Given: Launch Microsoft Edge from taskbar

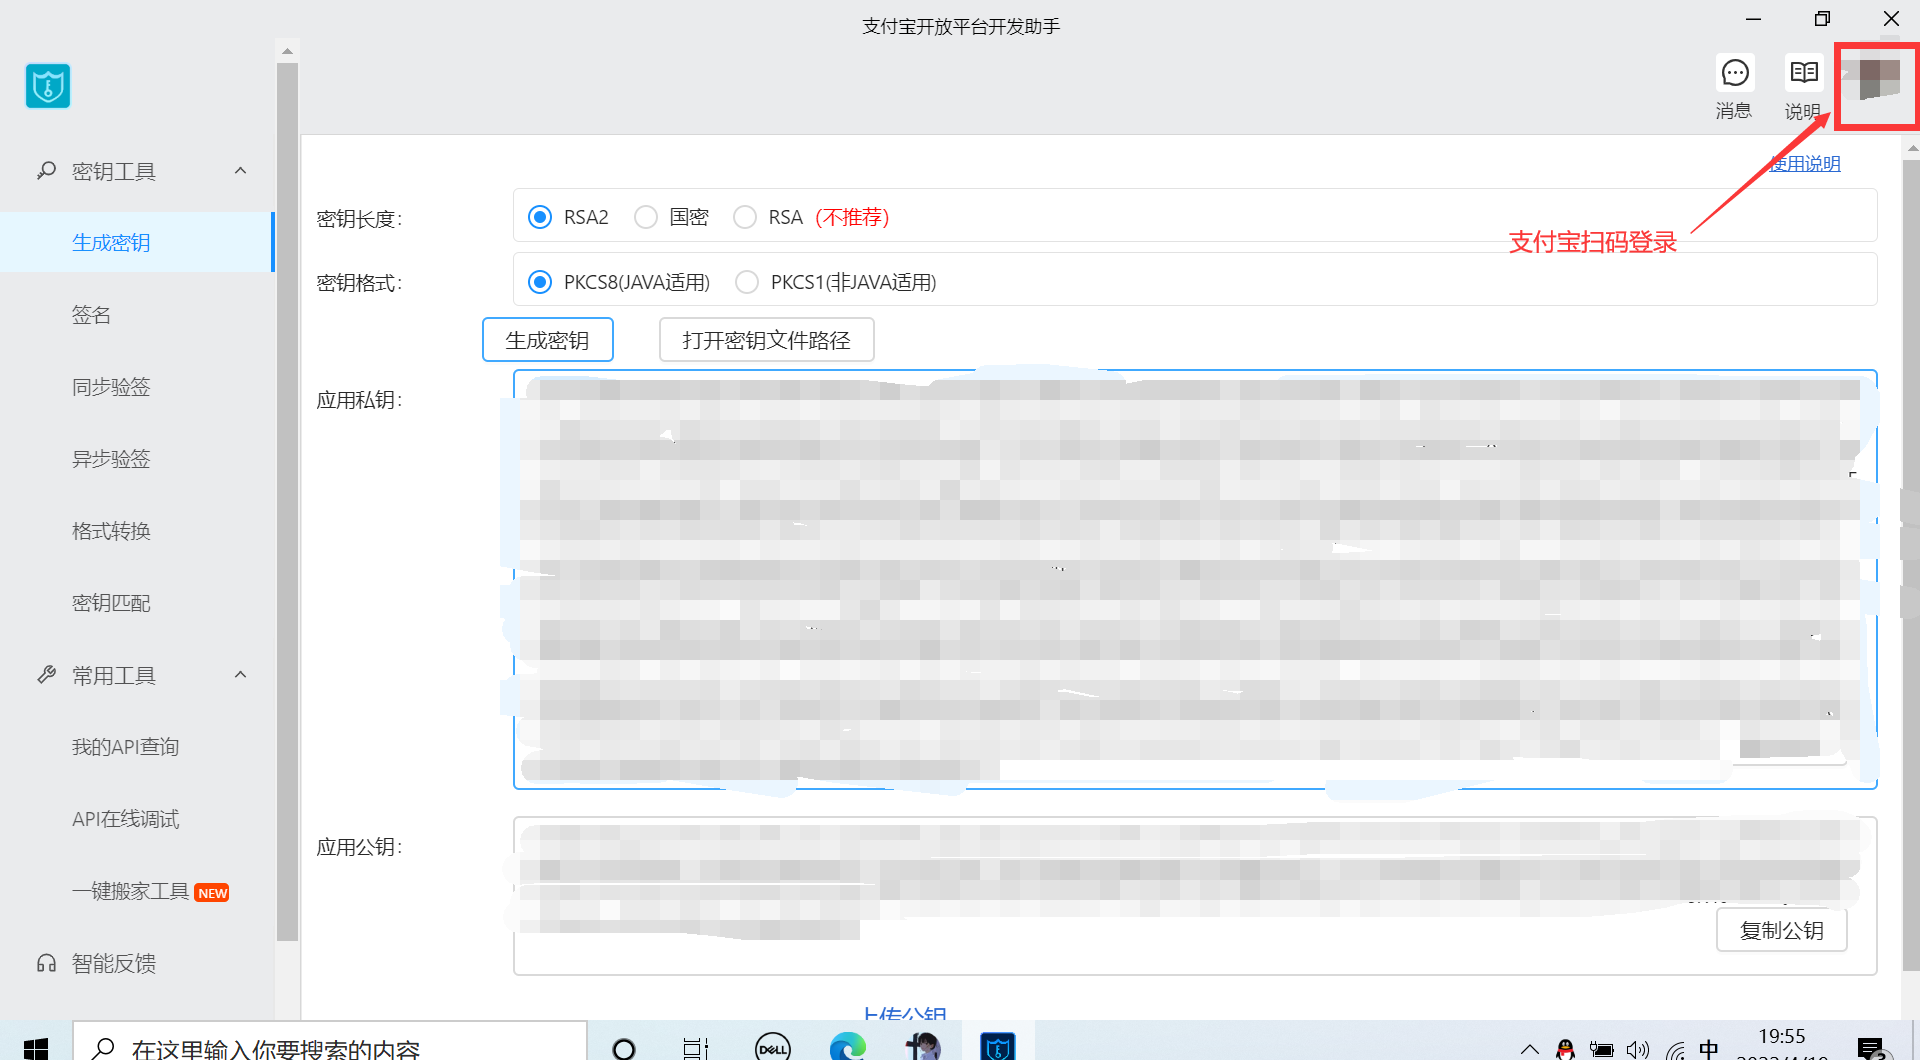Looking at the screenshot, I should coord(847,1047).
